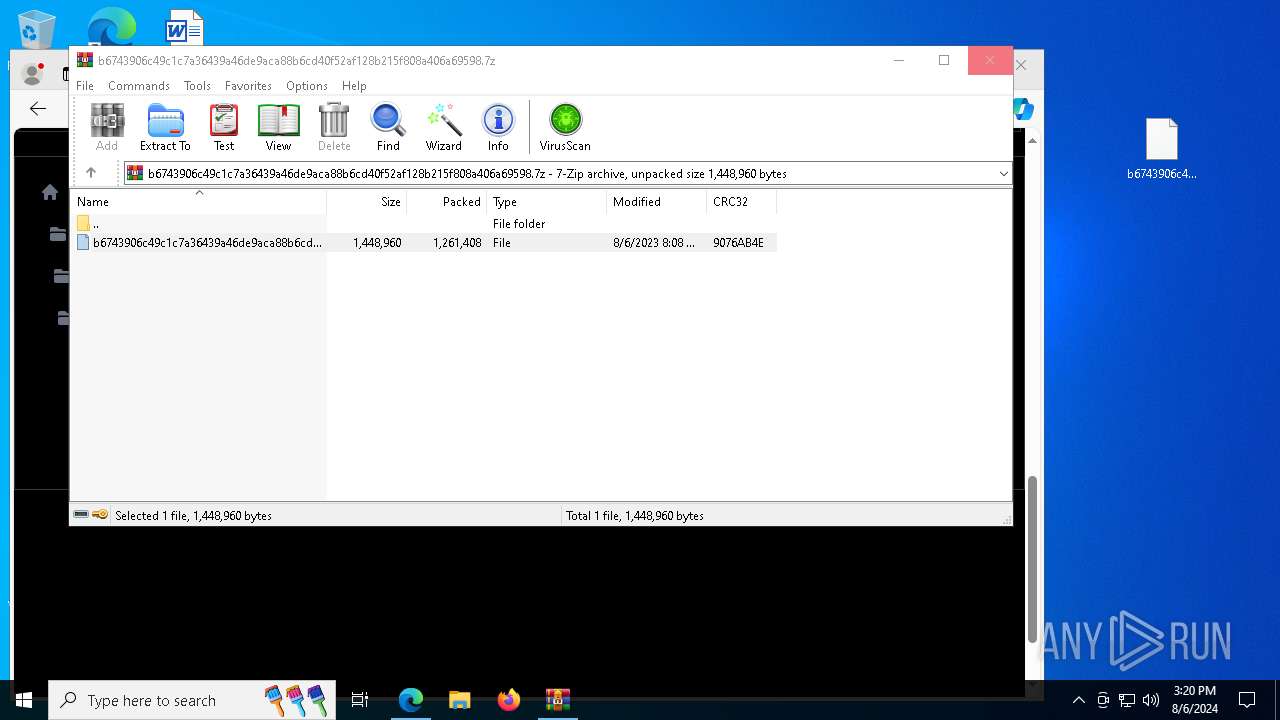Click the taskbar search box
1280x720 pixels.
coord(192,700)
